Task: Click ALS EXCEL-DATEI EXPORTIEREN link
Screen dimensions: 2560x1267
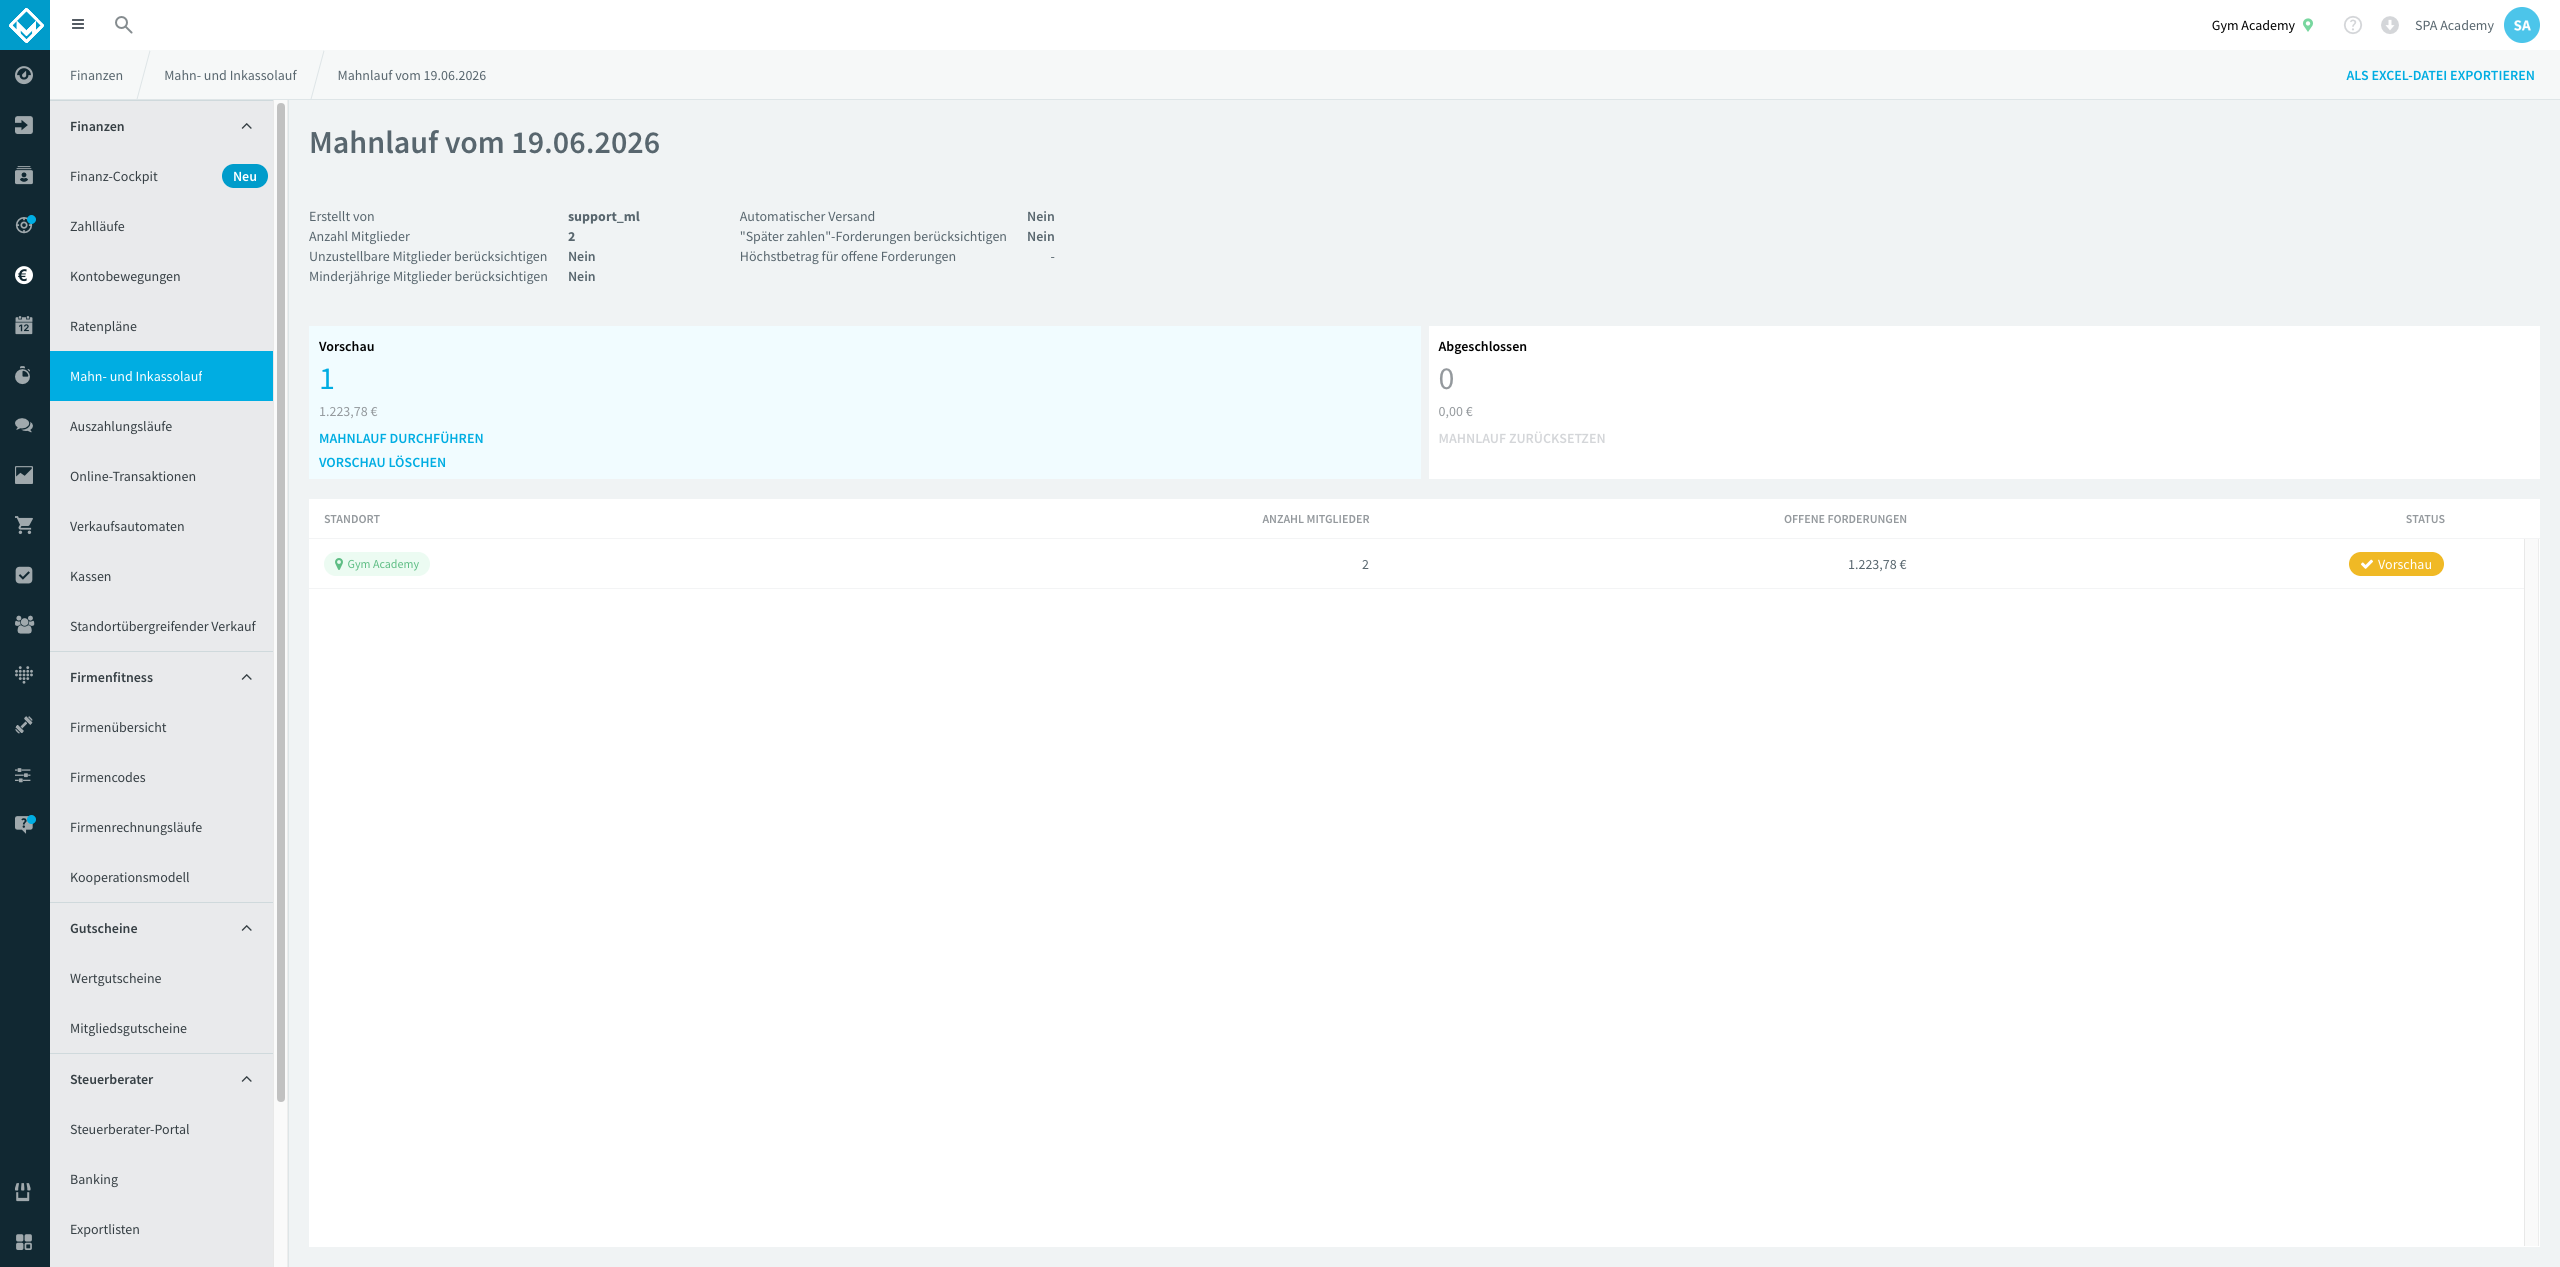Action: click(2440, 75)
